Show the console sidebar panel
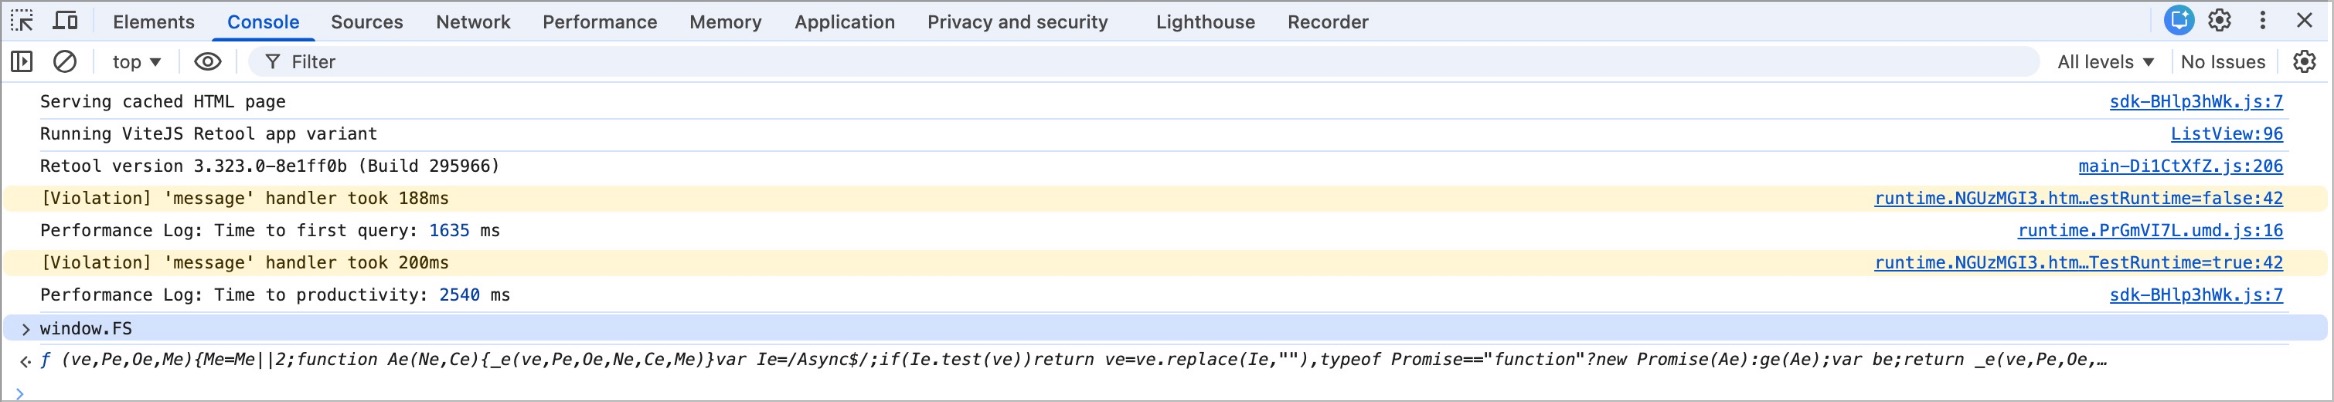Viewport: 2334px width, 402px height. point(22,62)
